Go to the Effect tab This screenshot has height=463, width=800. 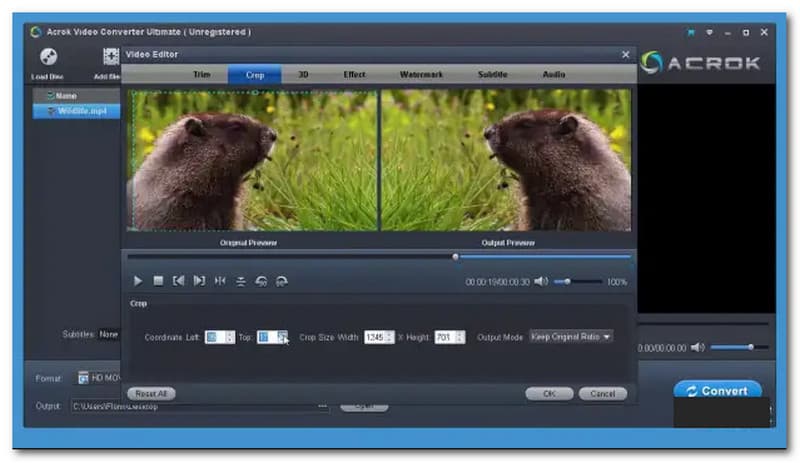point(354,75)
